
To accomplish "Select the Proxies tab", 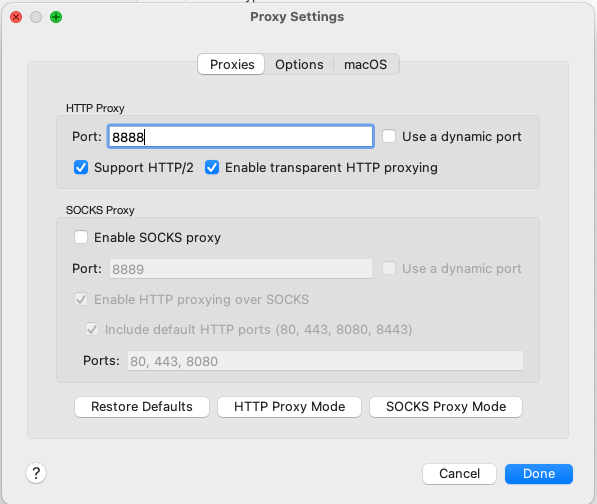I will pyautogui.click(x=231, y=64).
